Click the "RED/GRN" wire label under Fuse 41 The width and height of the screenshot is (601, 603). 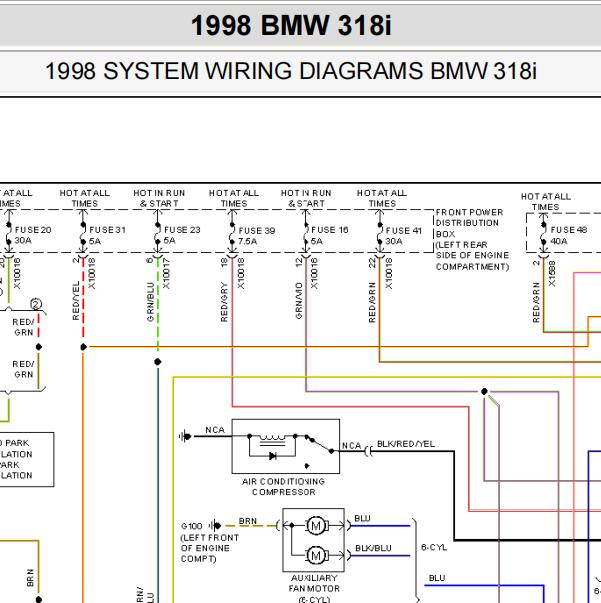click(x=372, y=302)
